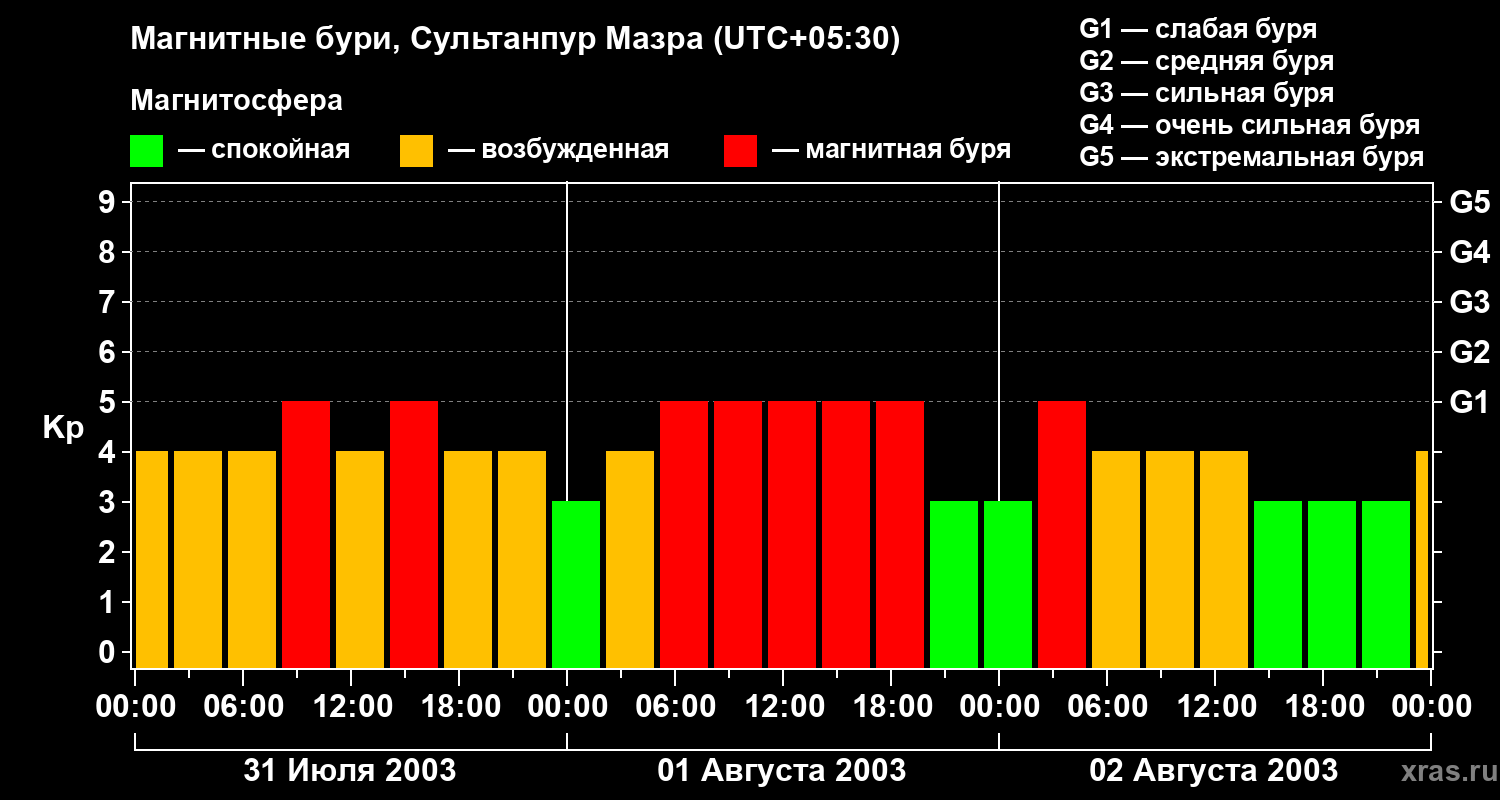Screen dimensions: 1500x800
Task: Click the second red Kp 5 bar on 31 Июля
Action: click(414, 535)
